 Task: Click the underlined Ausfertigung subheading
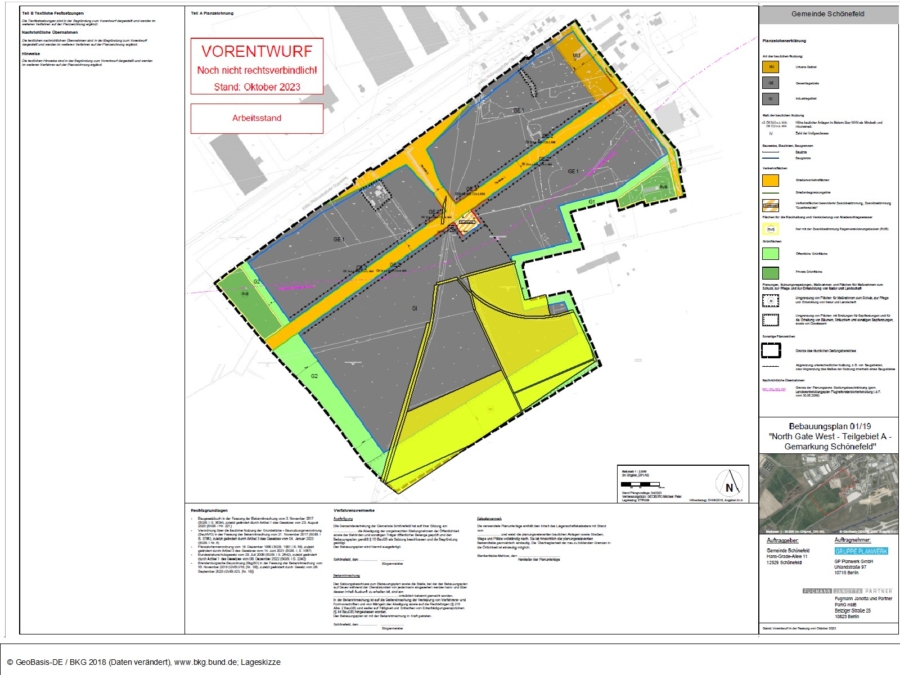coord(343,518)
